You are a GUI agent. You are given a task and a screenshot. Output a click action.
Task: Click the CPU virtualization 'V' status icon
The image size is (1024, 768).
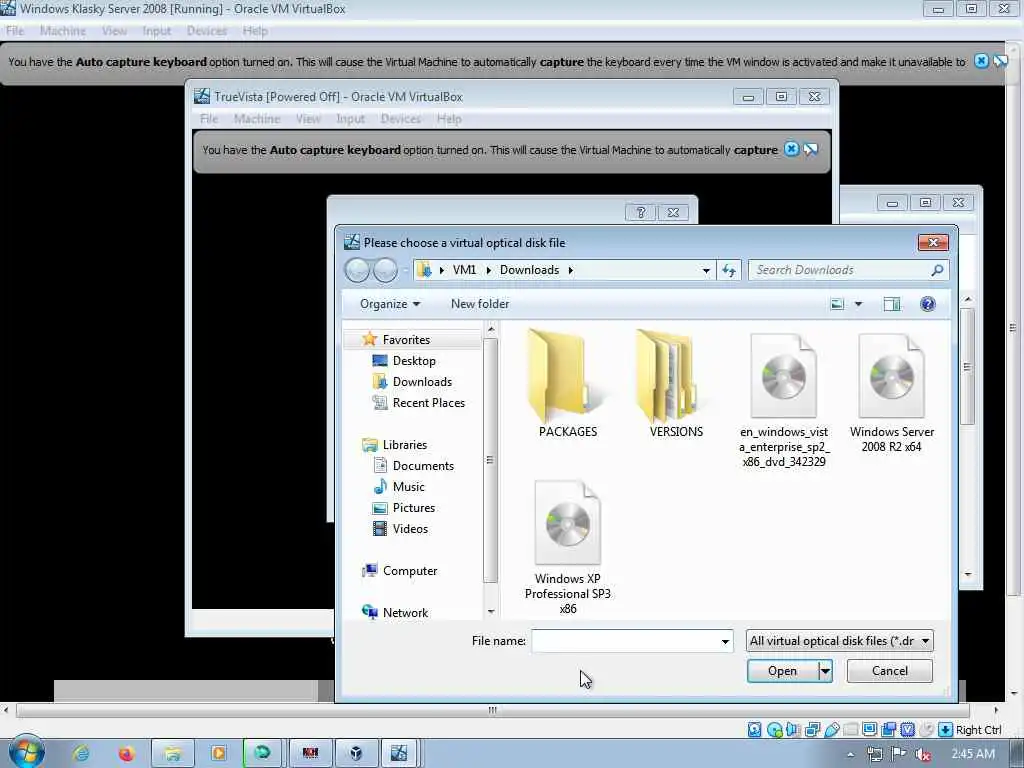(907, 729)
